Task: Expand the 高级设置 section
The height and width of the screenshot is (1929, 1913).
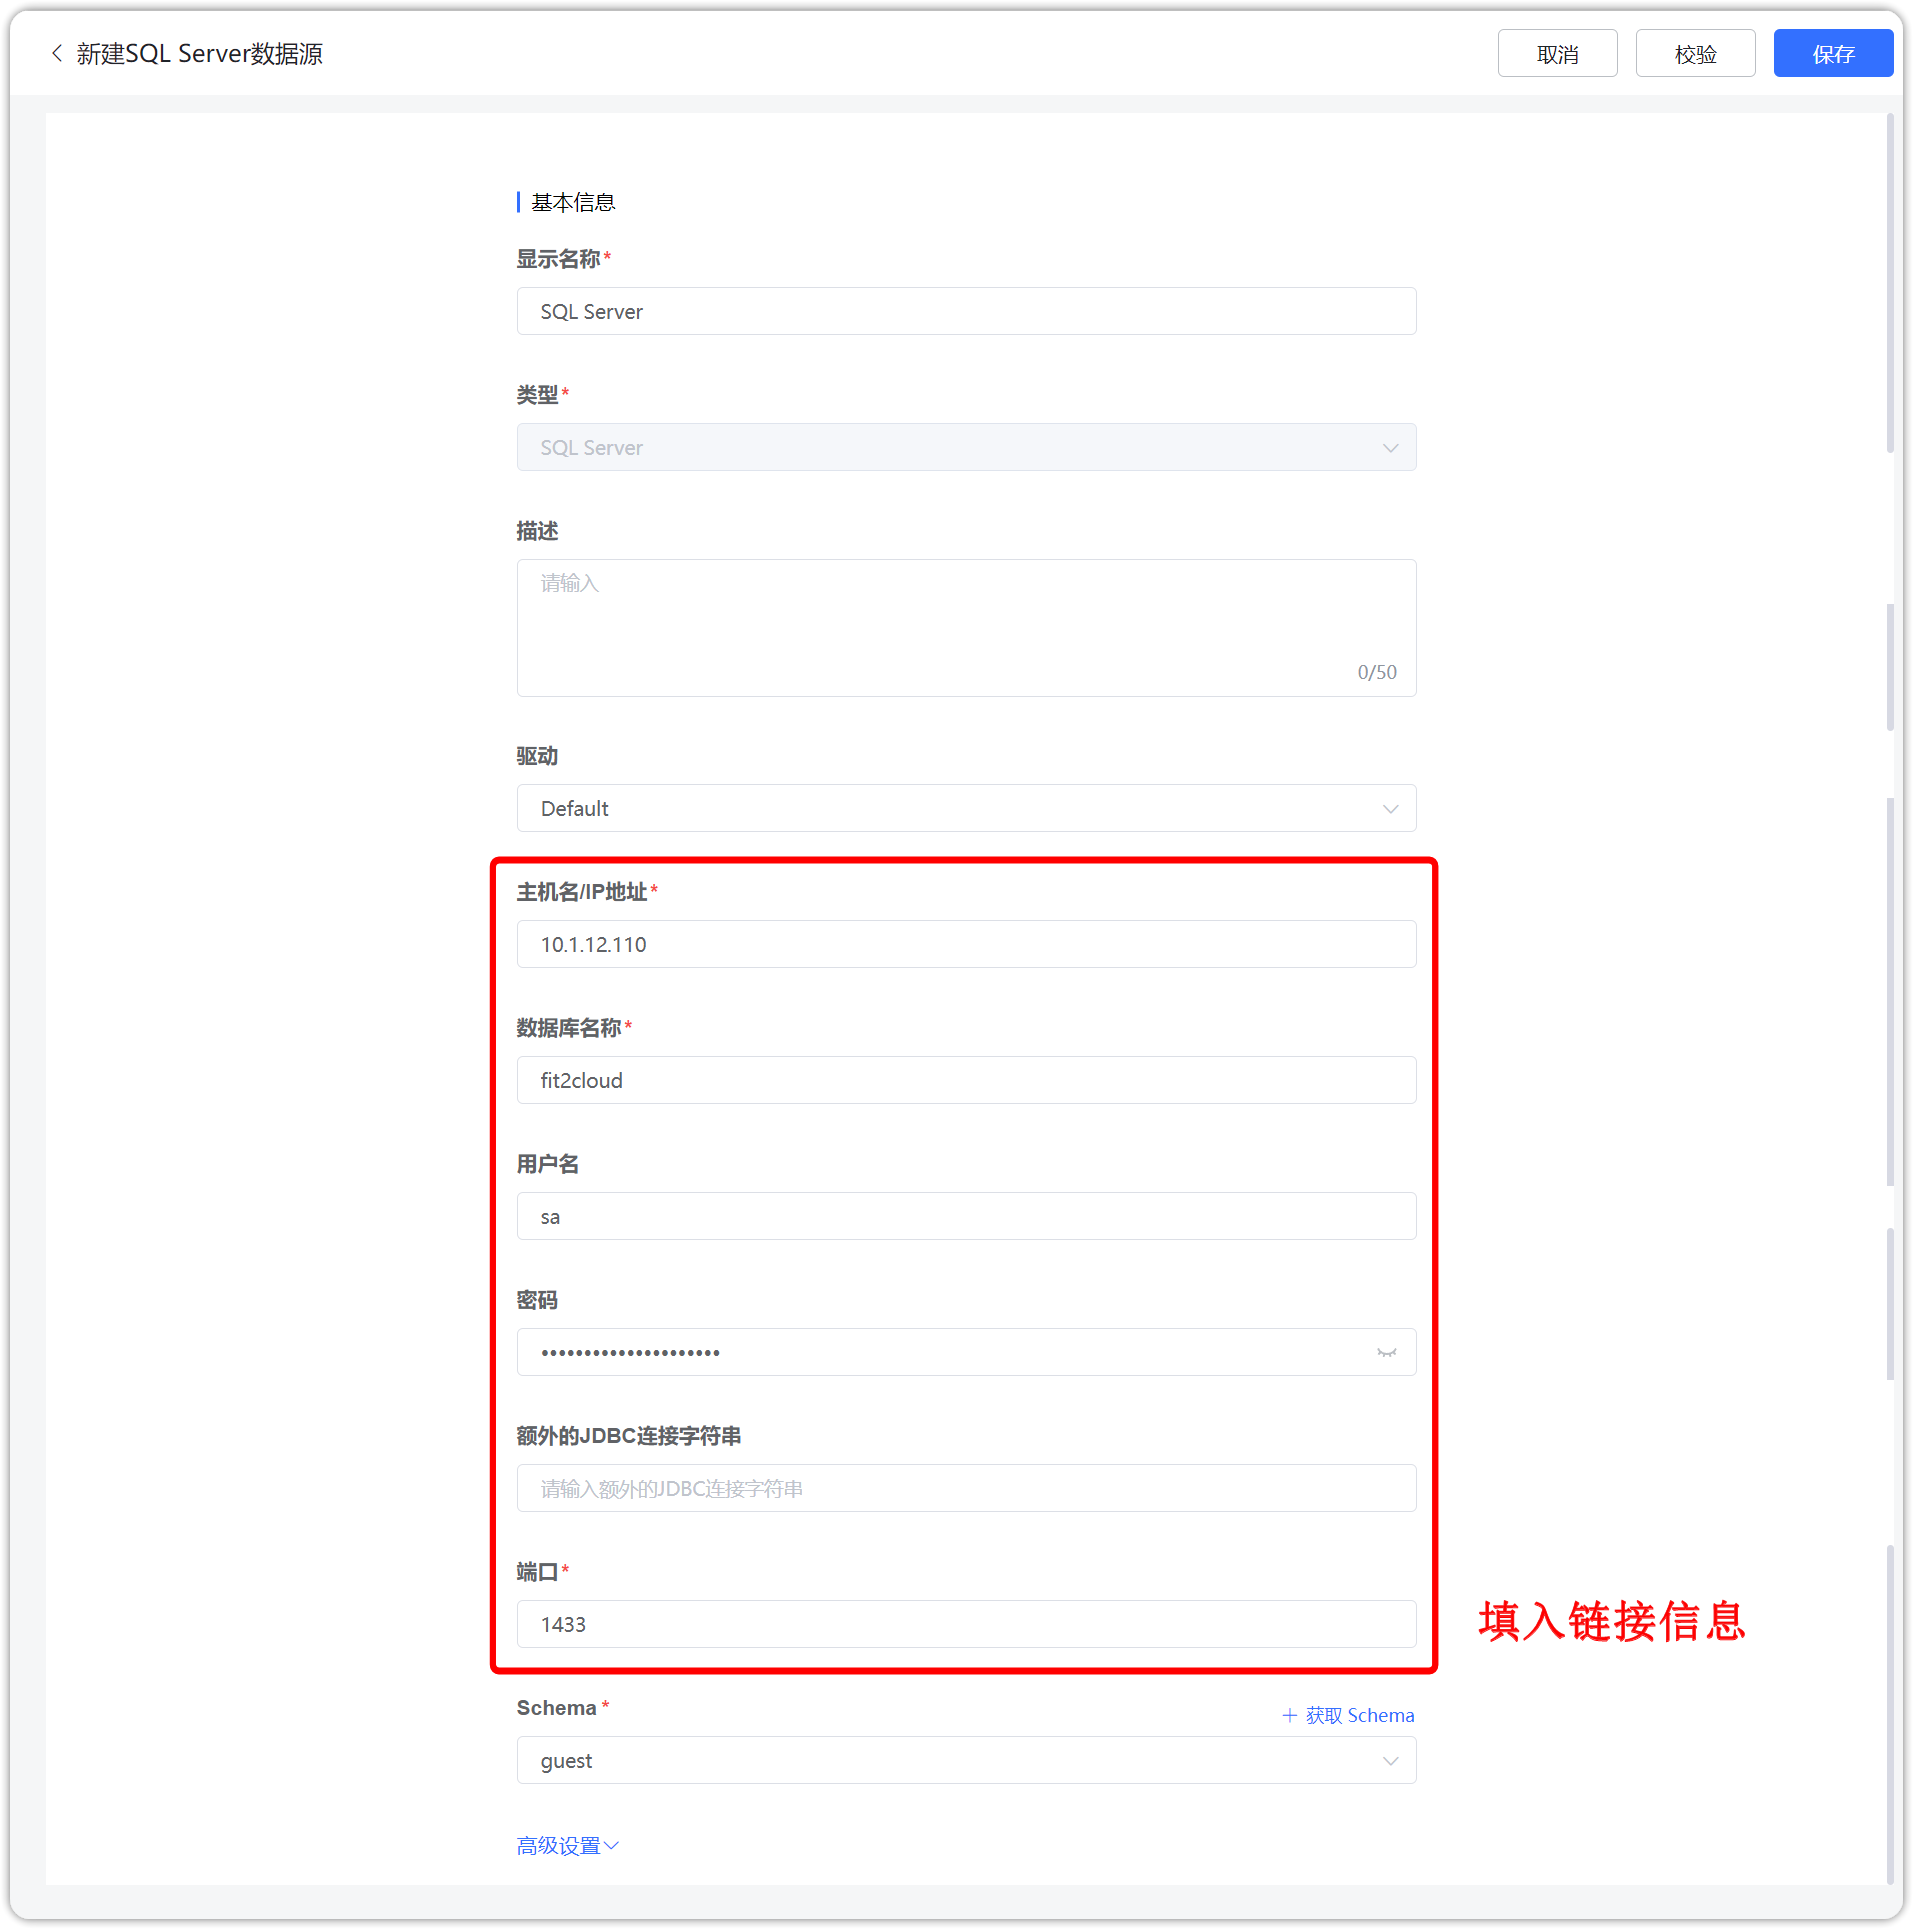Action: pyautogui.click(x=566, y=1845)
